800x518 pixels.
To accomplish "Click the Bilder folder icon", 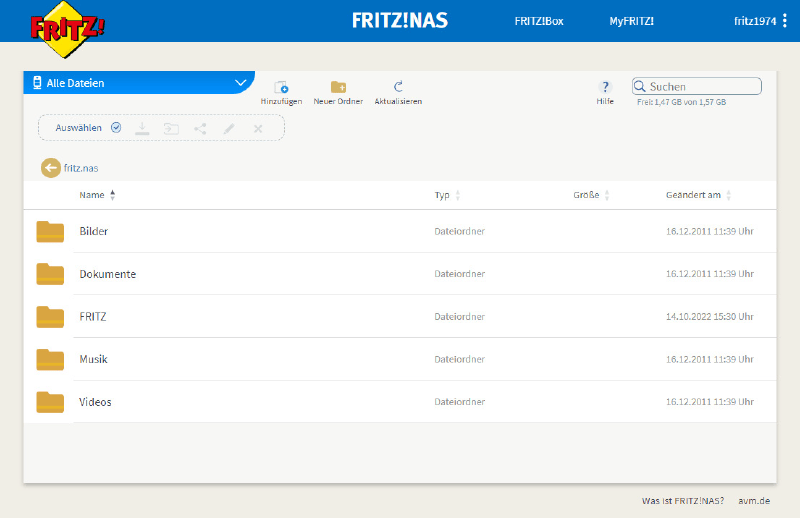I will (x=50, y=231).
